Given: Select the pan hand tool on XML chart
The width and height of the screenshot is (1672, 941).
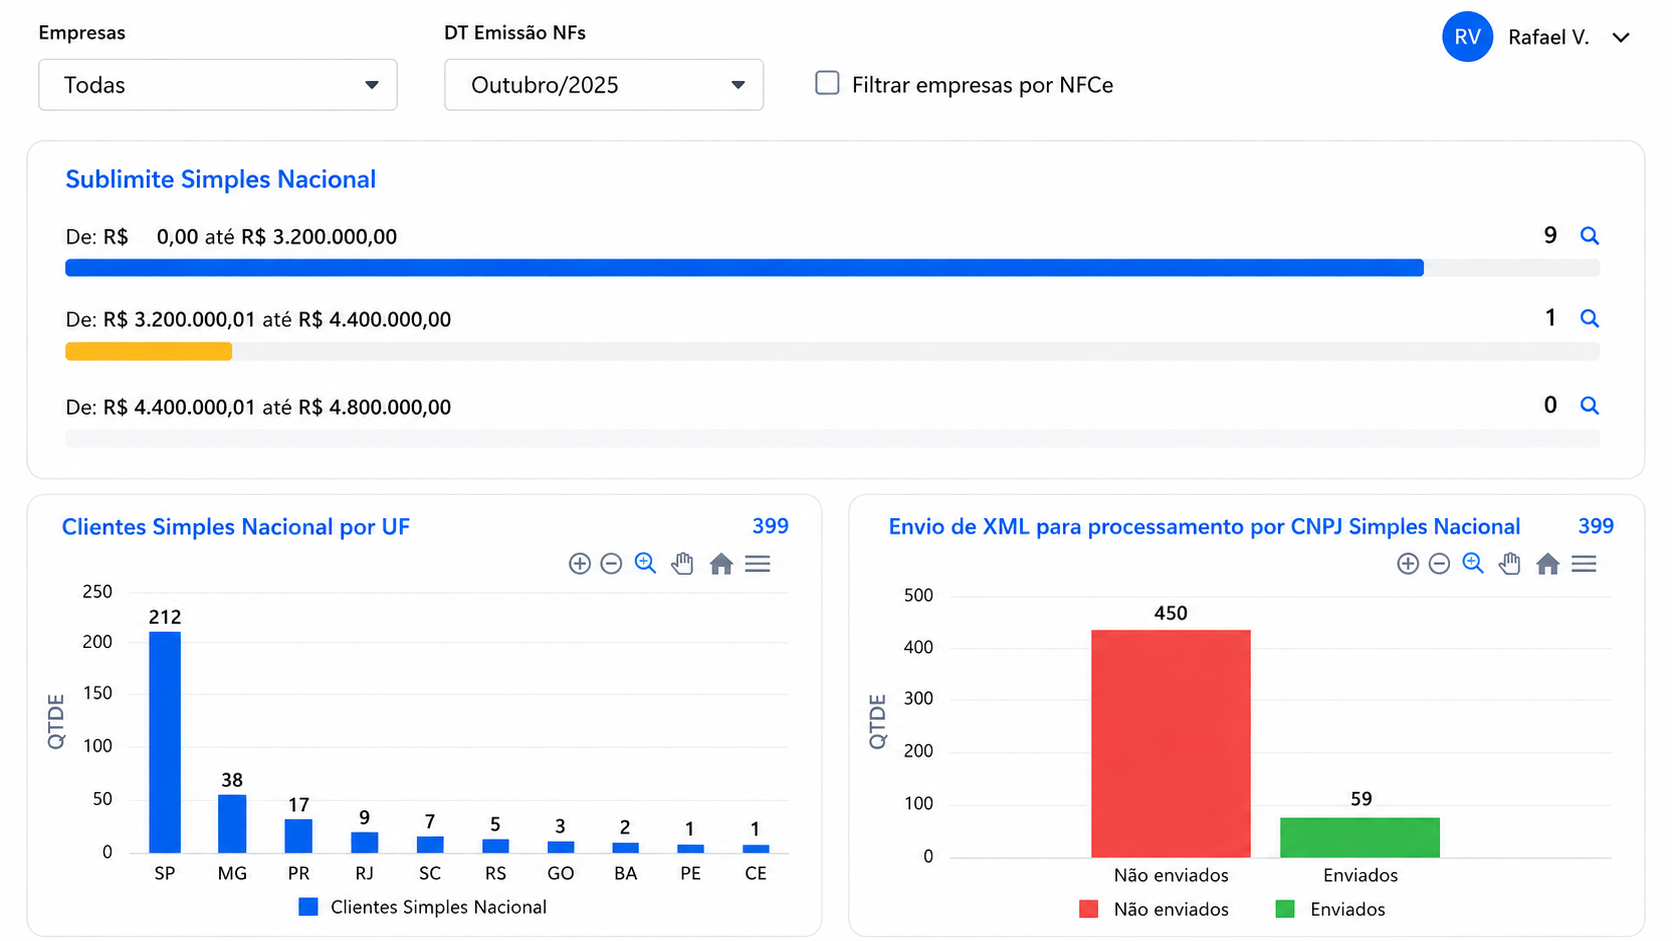Looking at the screenshot, I should [x=1509, y=564].
